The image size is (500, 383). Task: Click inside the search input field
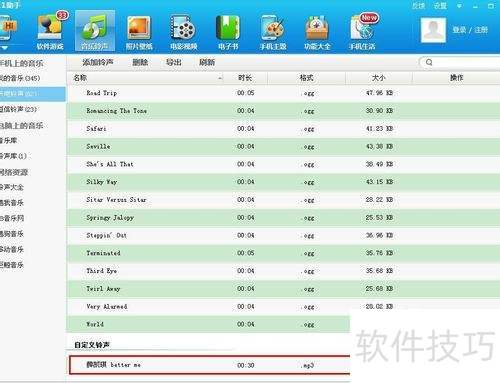(463, 62)
